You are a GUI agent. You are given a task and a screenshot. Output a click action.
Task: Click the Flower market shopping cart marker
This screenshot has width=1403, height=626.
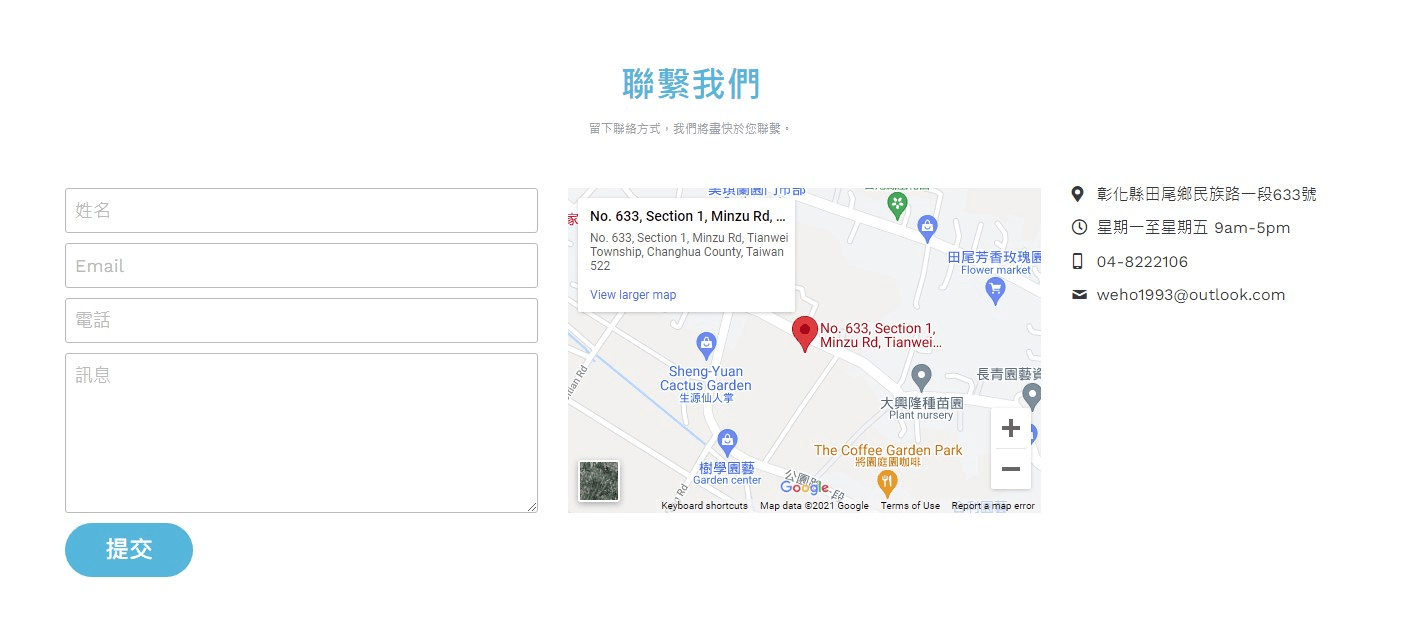click(994, 290)
